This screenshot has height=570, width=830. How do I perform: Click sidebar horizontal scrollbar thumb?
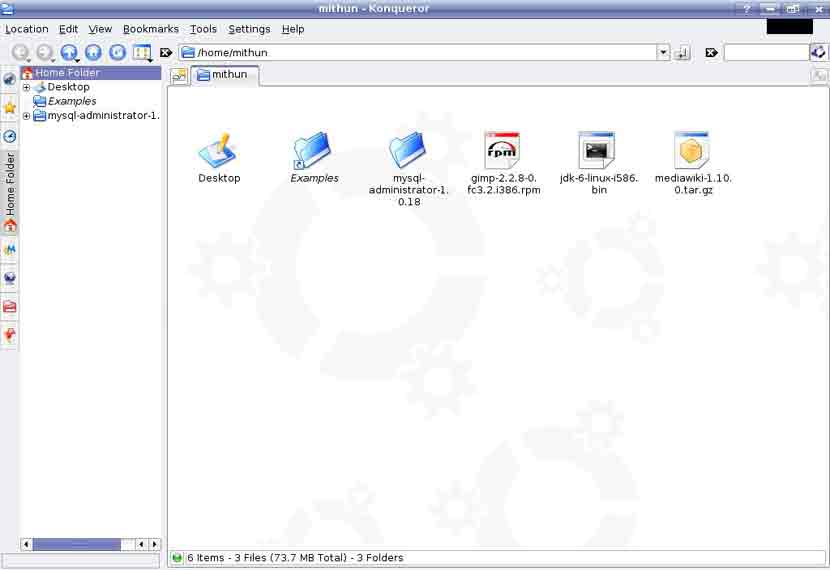[x=76, y=544]
